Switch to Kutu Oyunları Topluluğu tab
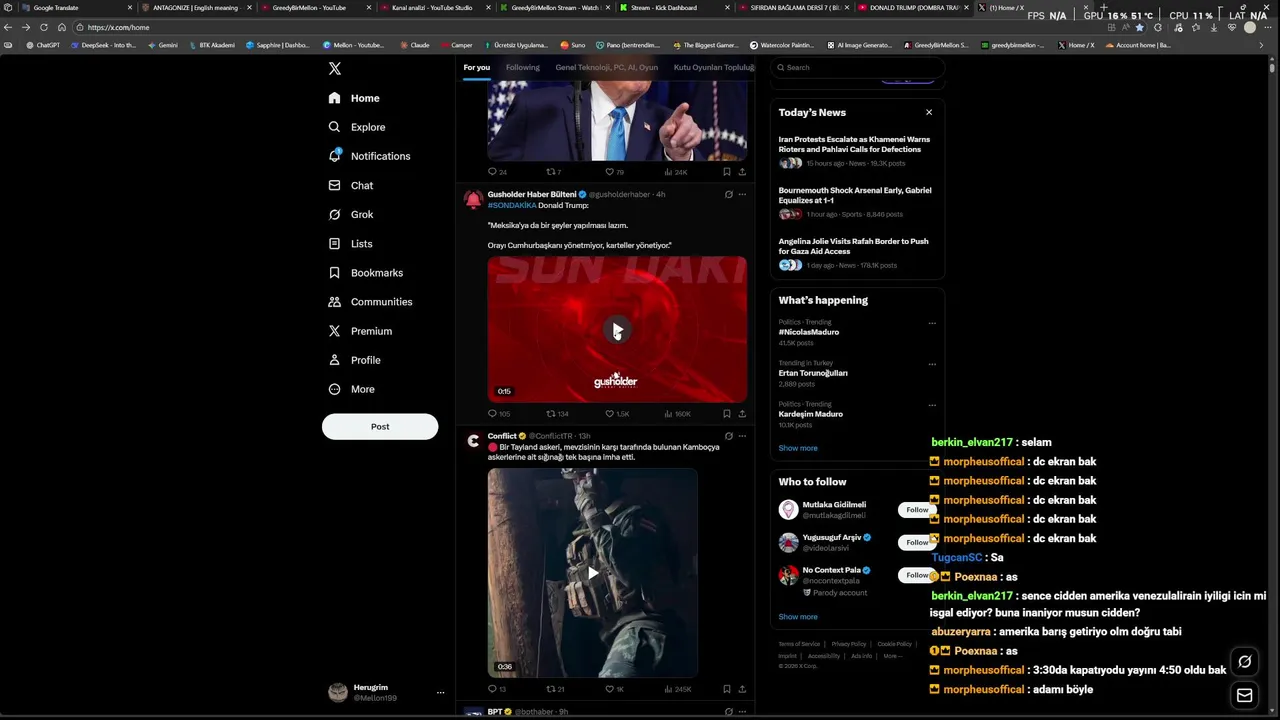Image resolution: width=1280 pixels, height=720 pixels. coord(713,67)
